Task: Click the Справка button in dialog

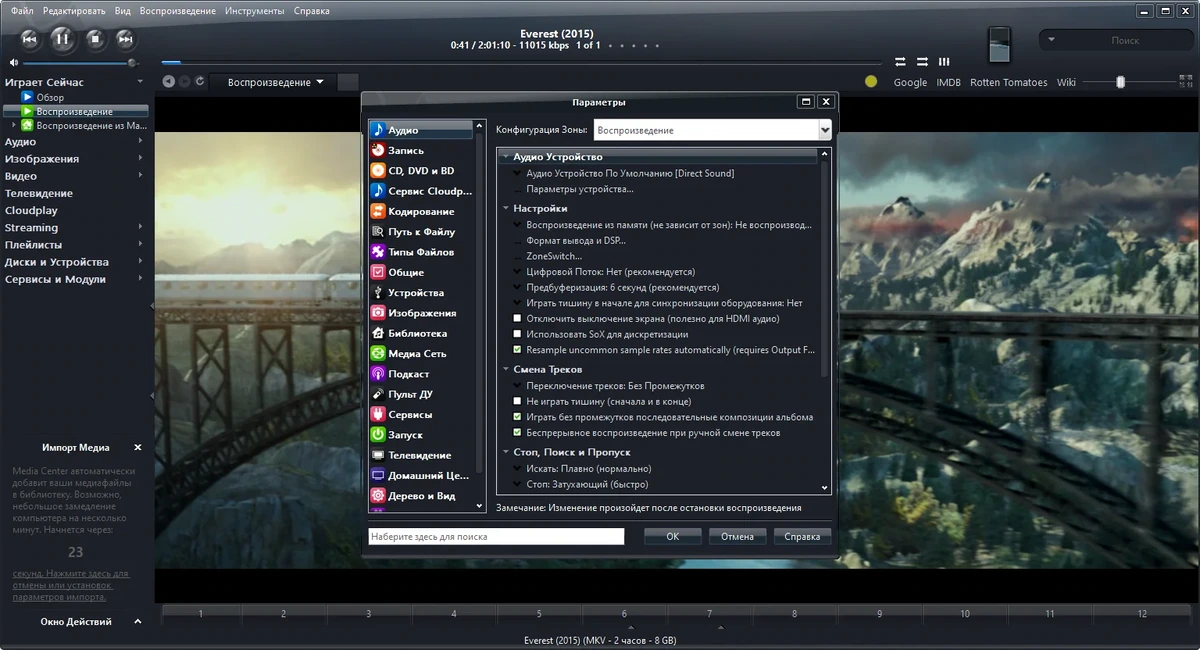Action: click(803, 537)
